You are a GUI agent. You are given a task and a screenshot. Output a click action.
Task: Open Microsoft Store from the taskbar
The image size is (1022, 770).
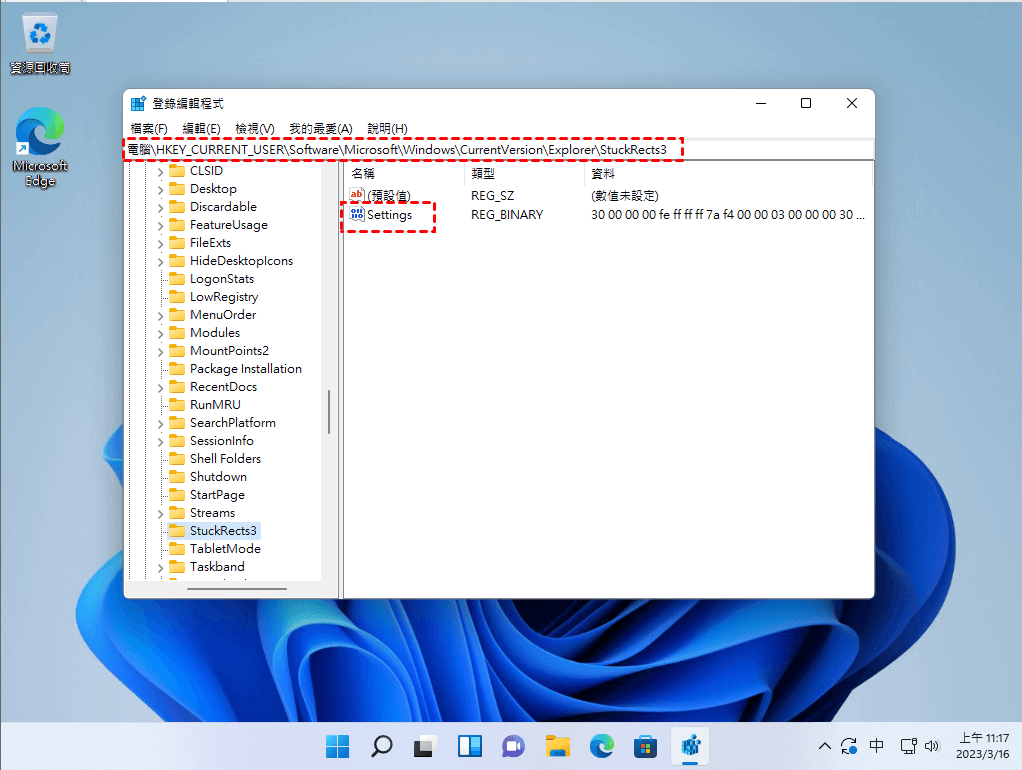pos(645,746)
